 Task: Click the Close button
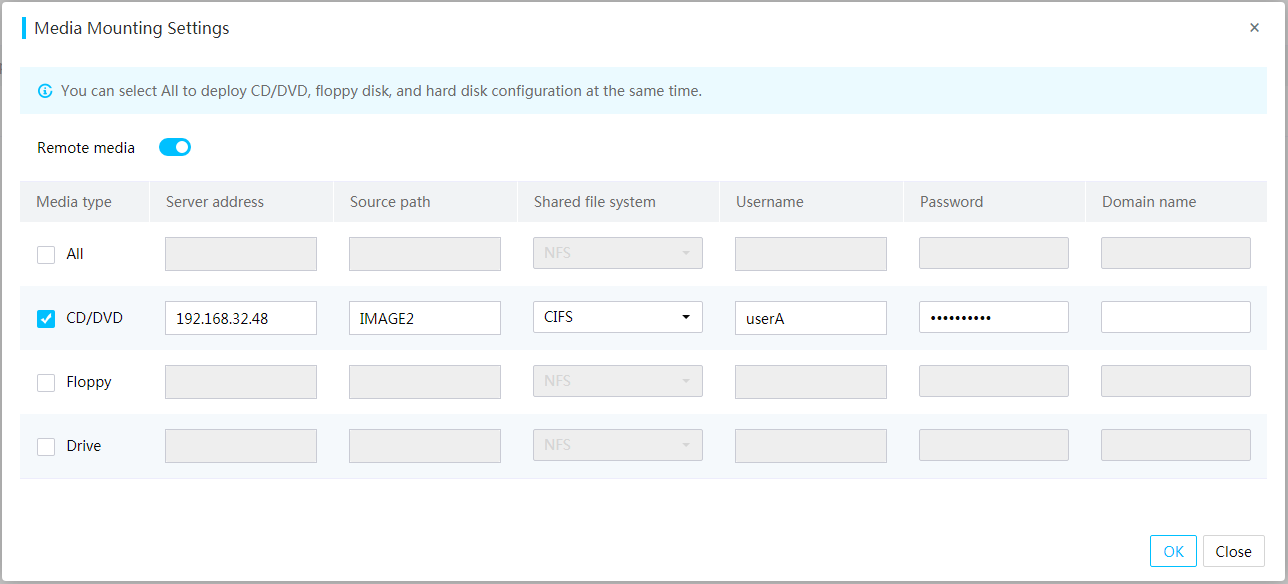pos(1234,551)
